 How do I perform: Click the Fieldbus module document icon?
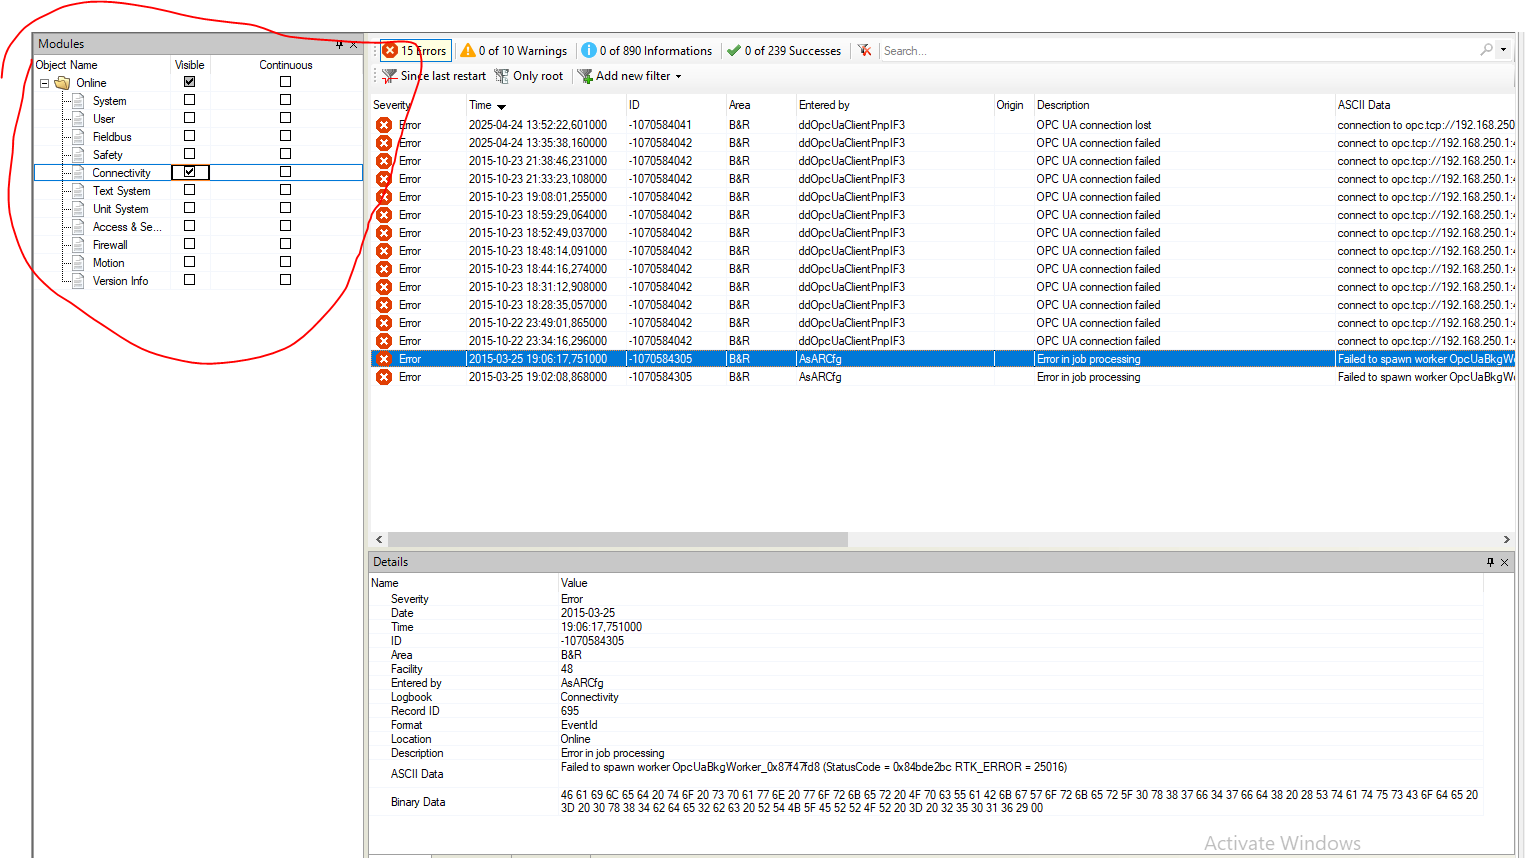click(78, 137)
